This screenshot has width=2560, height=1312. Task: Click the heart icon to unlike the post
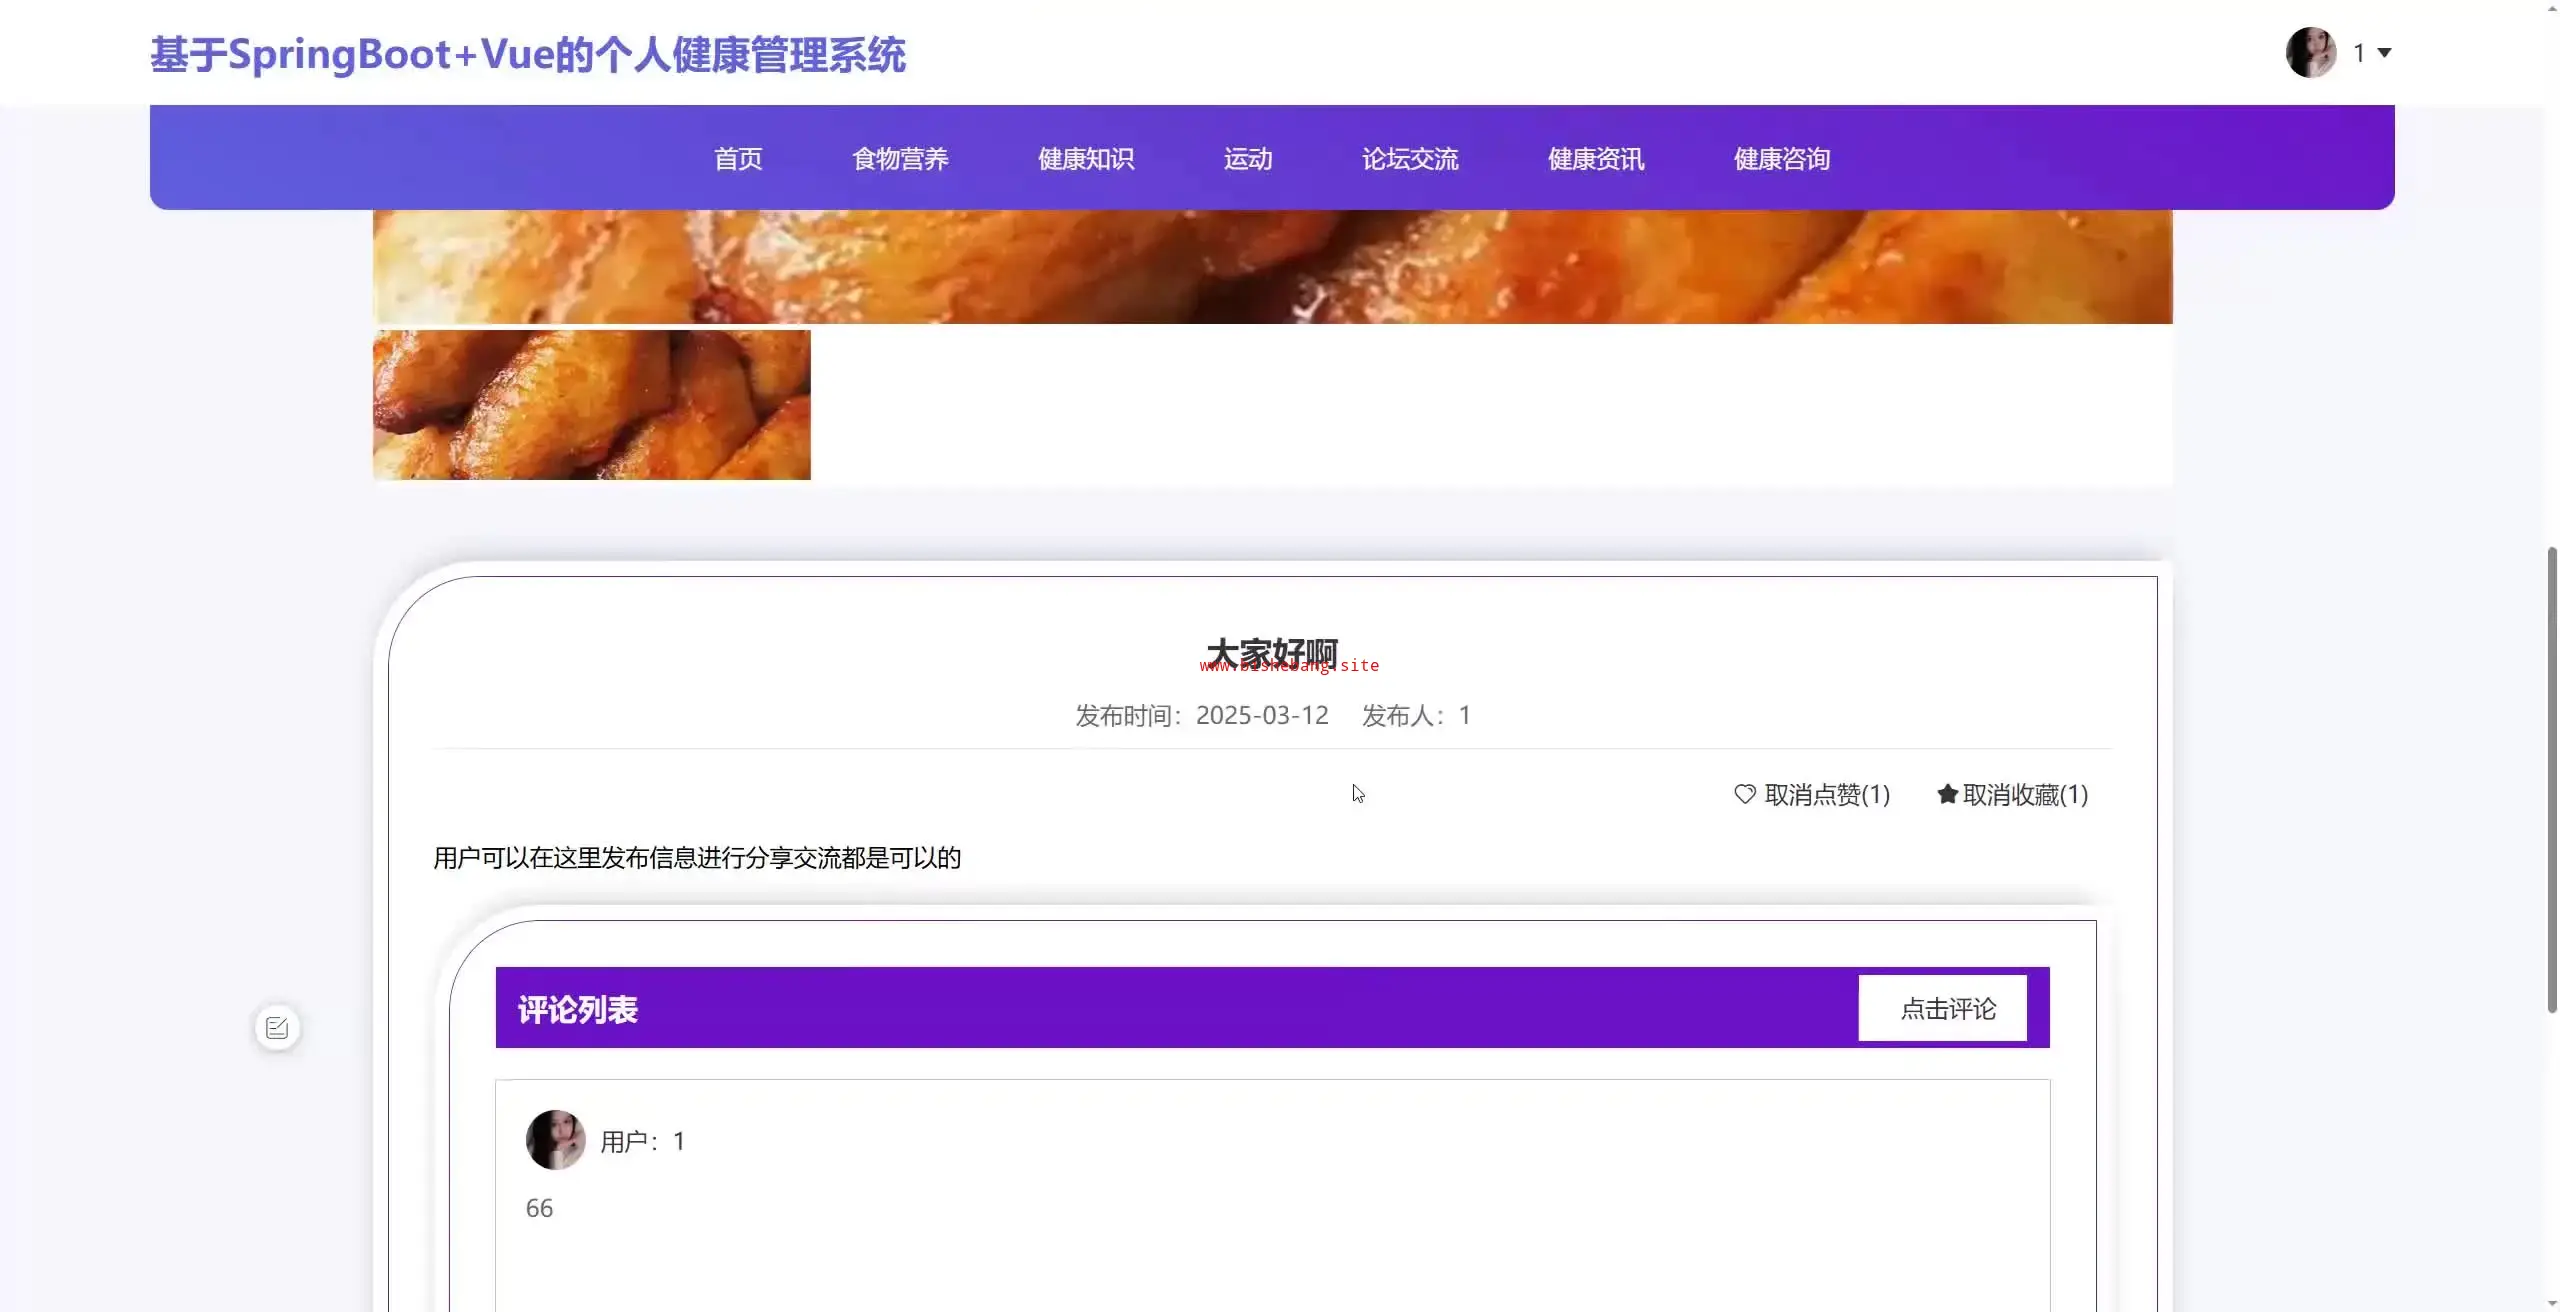(x=1744, y=794)
